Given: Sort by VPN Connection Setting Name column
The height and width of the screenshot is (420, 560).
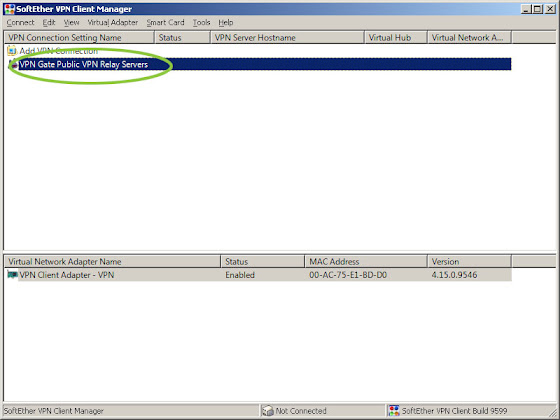Looking at the screenshot, I should click(79, 38).
